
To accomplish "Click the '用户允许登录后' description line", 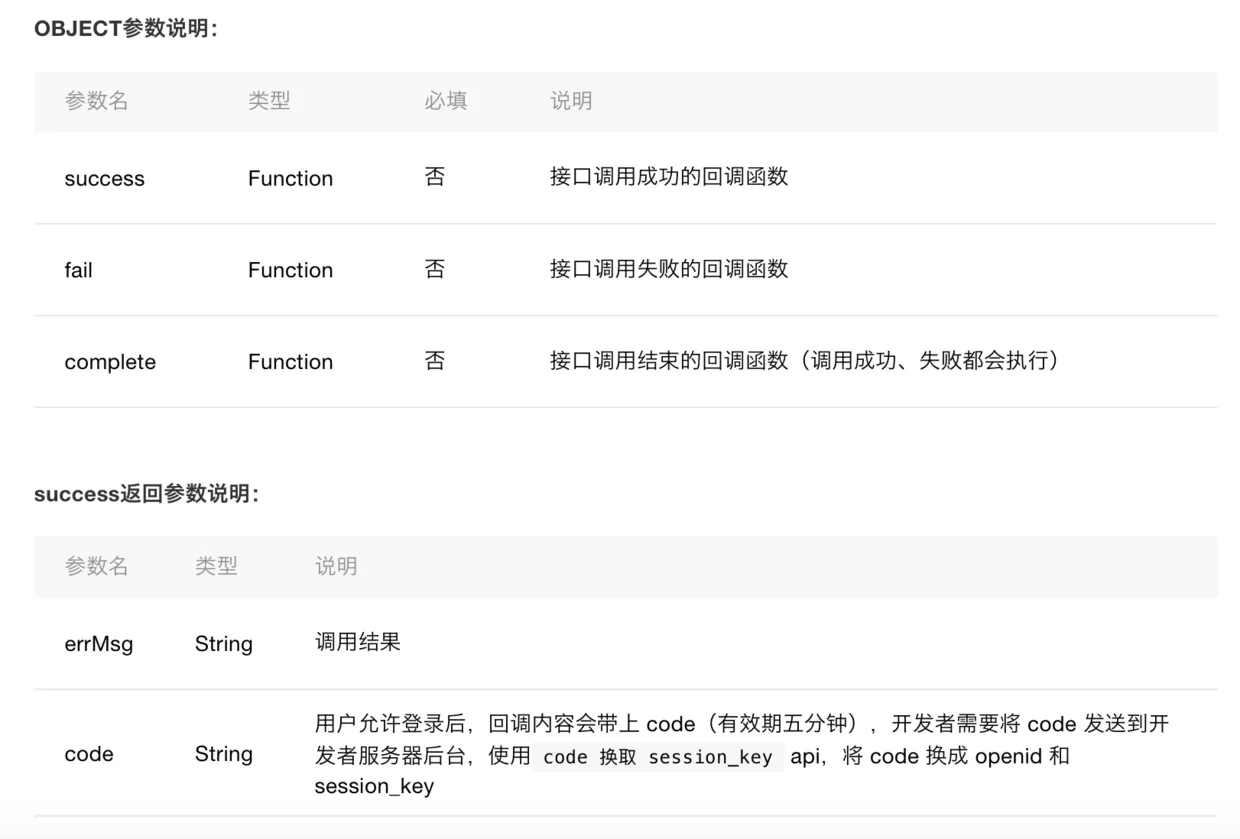I will tap(742, 724).
